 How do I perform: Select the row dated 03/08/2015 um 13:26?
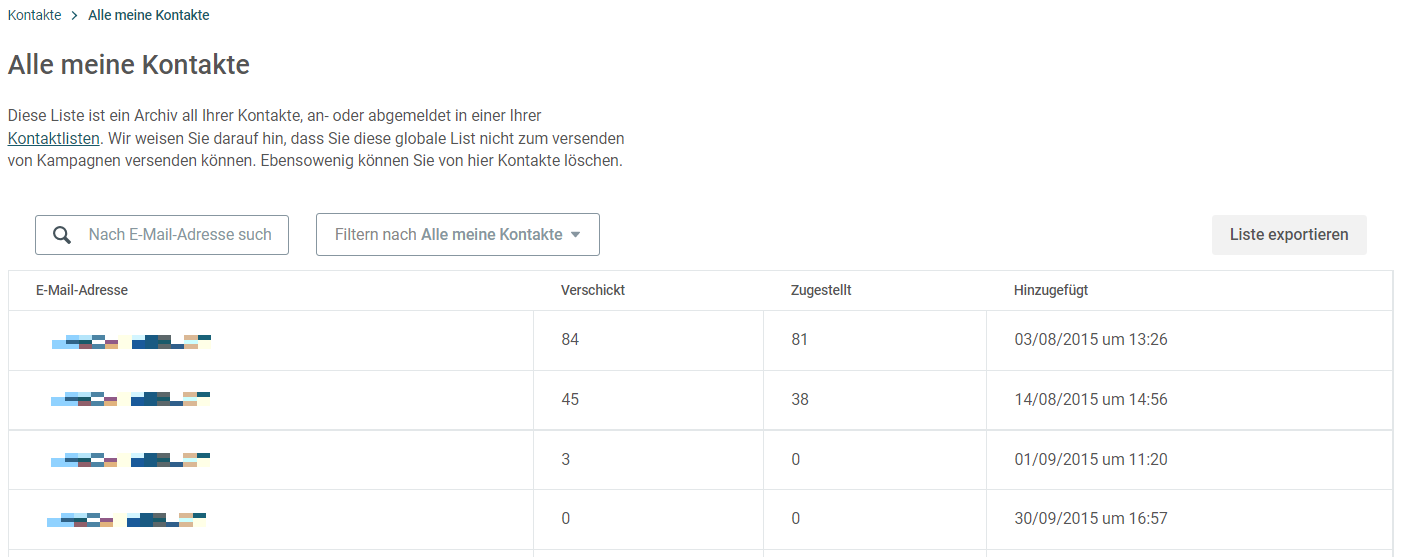click(700, 340)
